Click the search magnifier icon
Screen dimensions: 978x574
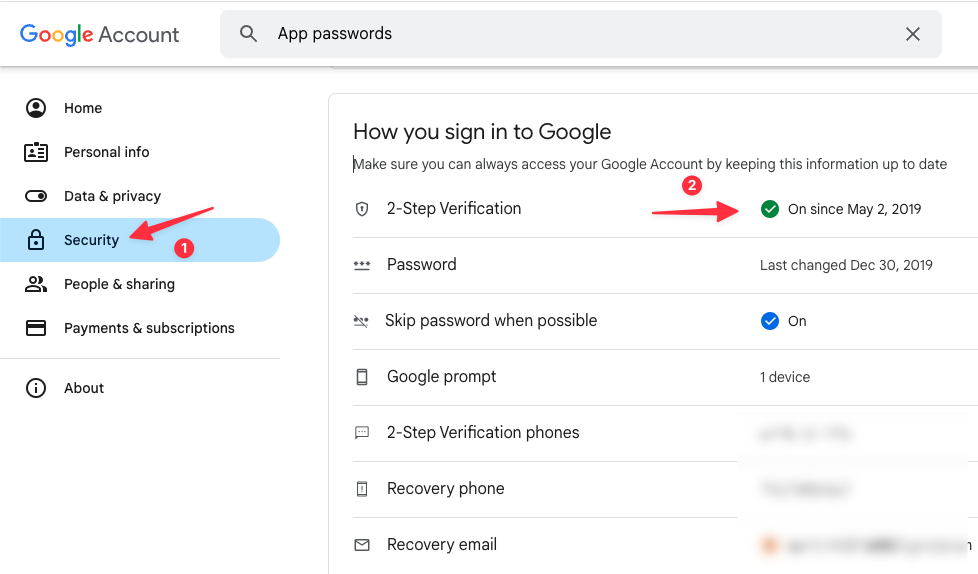tap(248, 34)
